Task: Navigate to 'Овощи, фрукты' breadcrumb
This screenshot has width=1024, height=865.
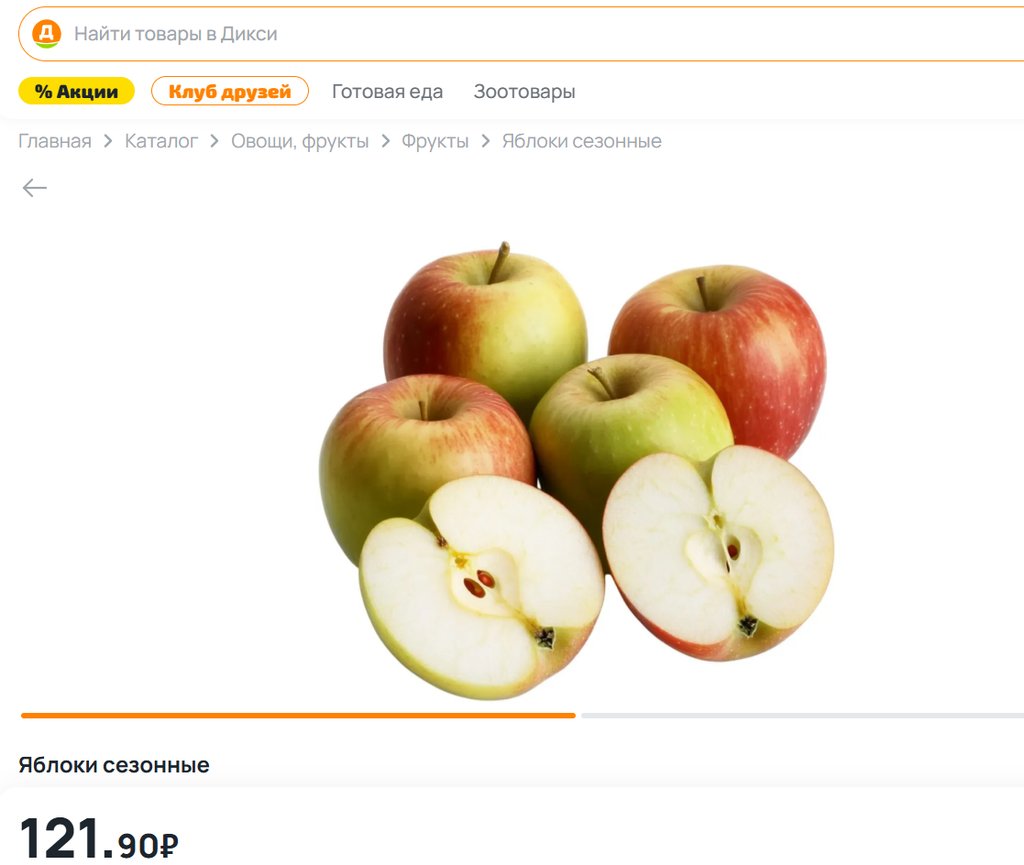Action: 300,141
